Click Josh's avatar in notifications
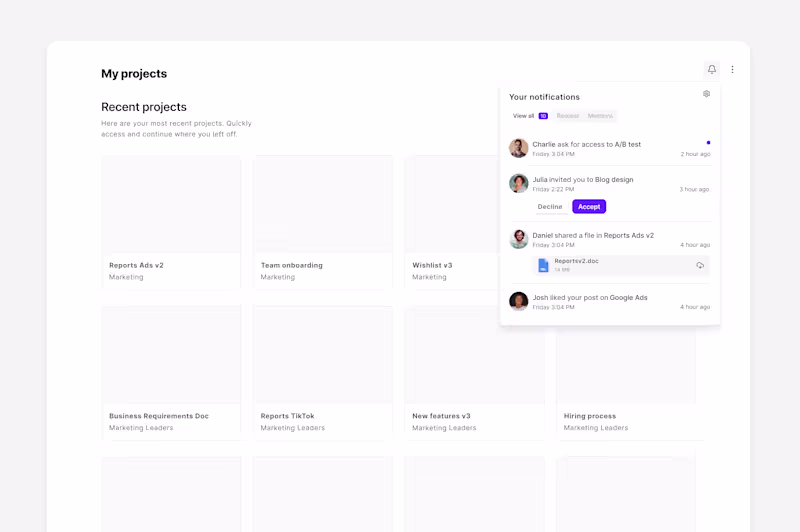The height and width of the screenshot is (532, 800). 518,301
